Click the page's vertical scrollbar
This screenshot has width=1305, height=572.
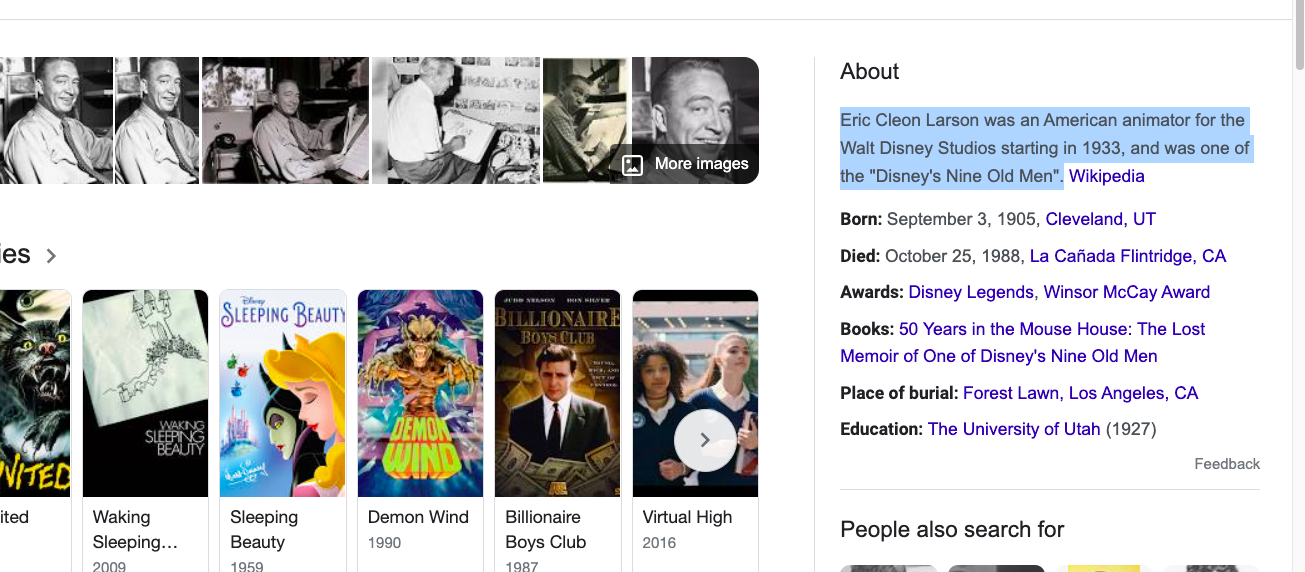click(1298, 286)
